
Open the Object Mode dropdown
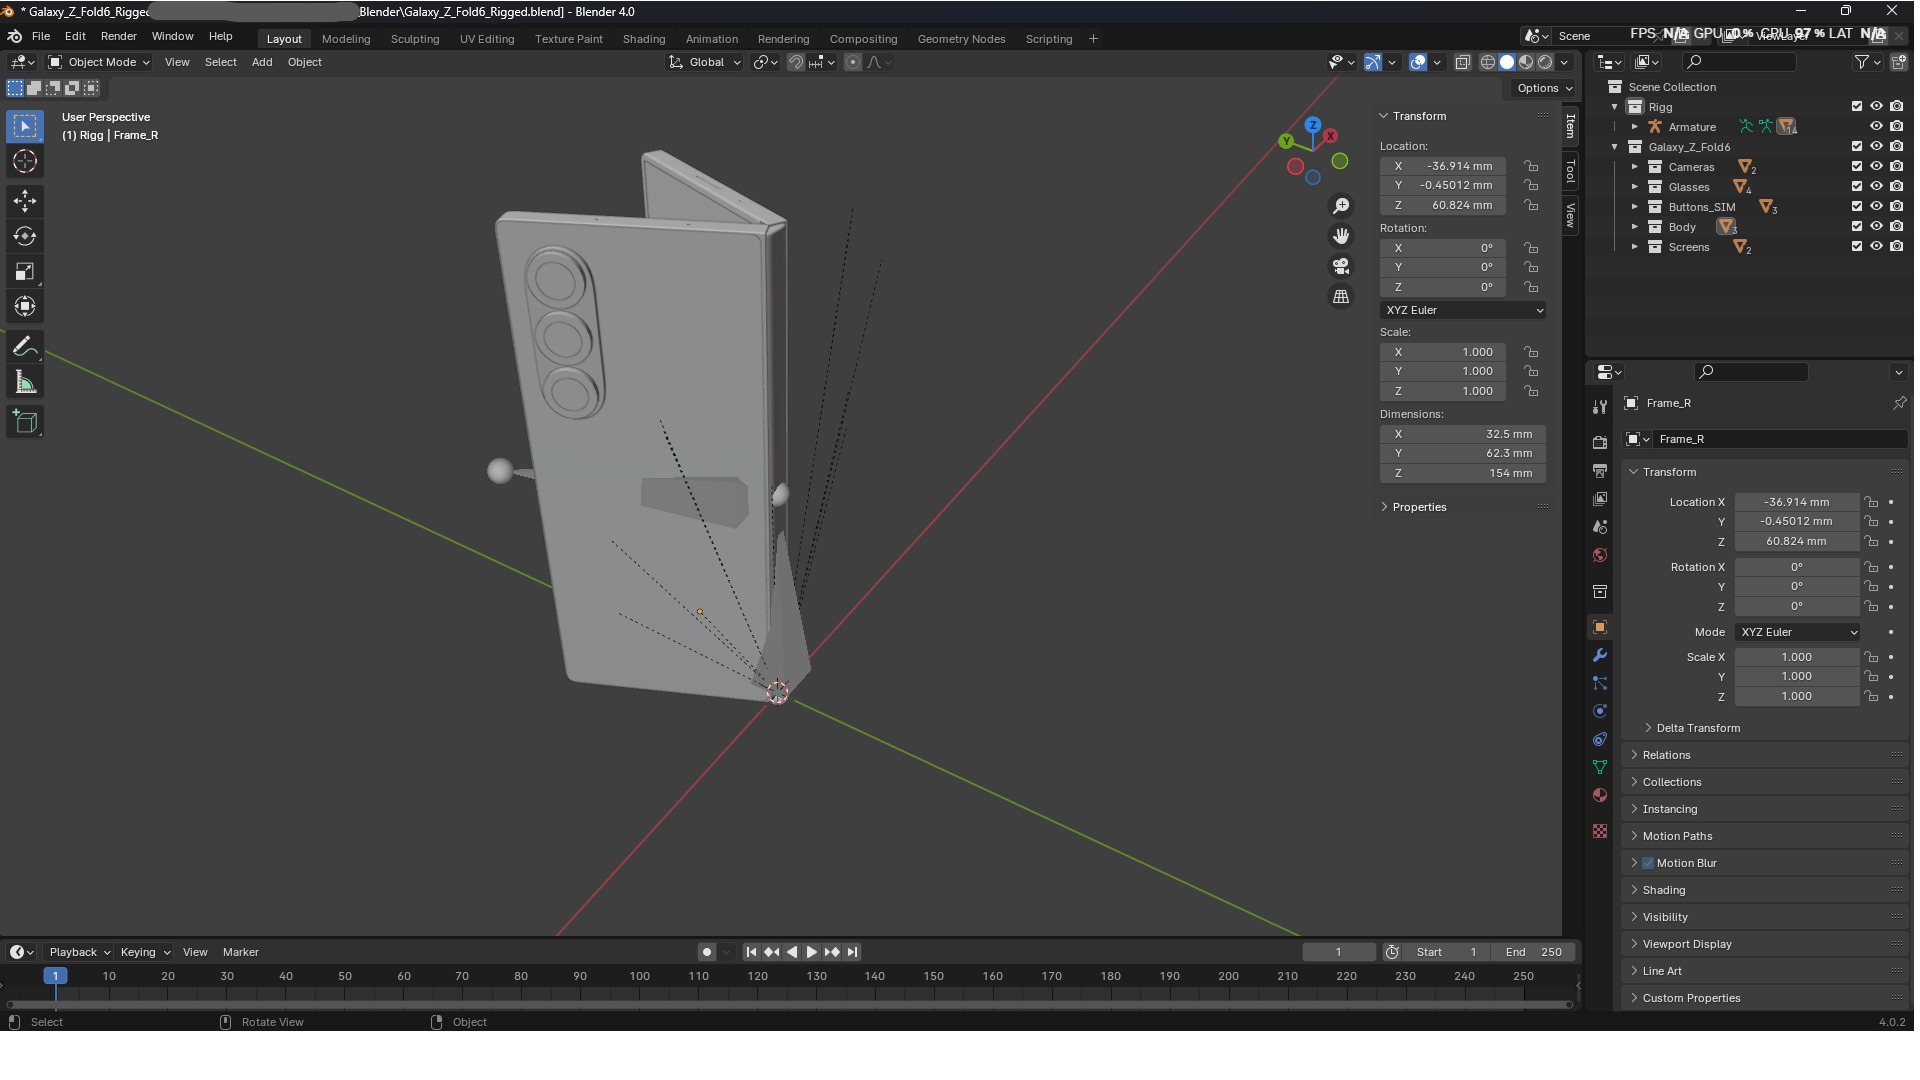[99, 62]
